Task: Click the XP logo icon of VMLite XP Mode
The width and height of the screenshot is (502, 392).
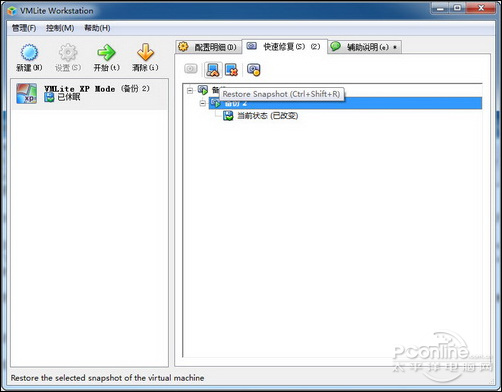Action: [26, 94]
